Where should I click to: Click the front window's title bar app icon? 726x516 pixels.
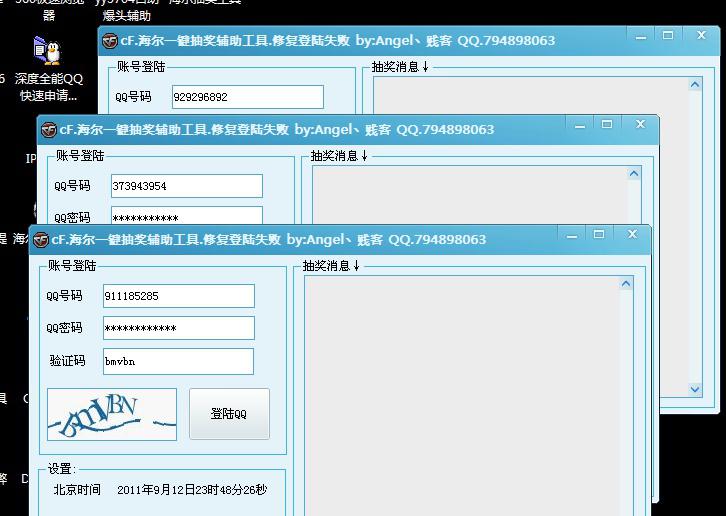pos(41,239)
